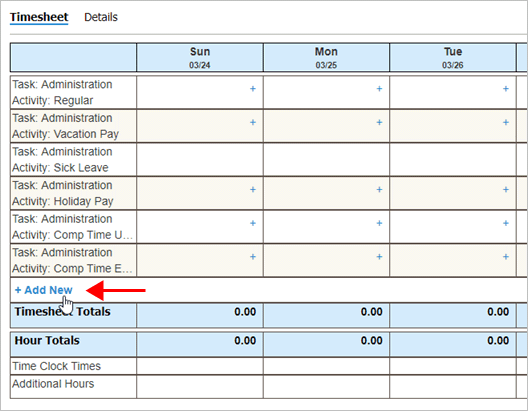Viewport: 528px width, 411px height.
Task: Add Monday hours for Comp Time Used row
Action: pos(379,223)
